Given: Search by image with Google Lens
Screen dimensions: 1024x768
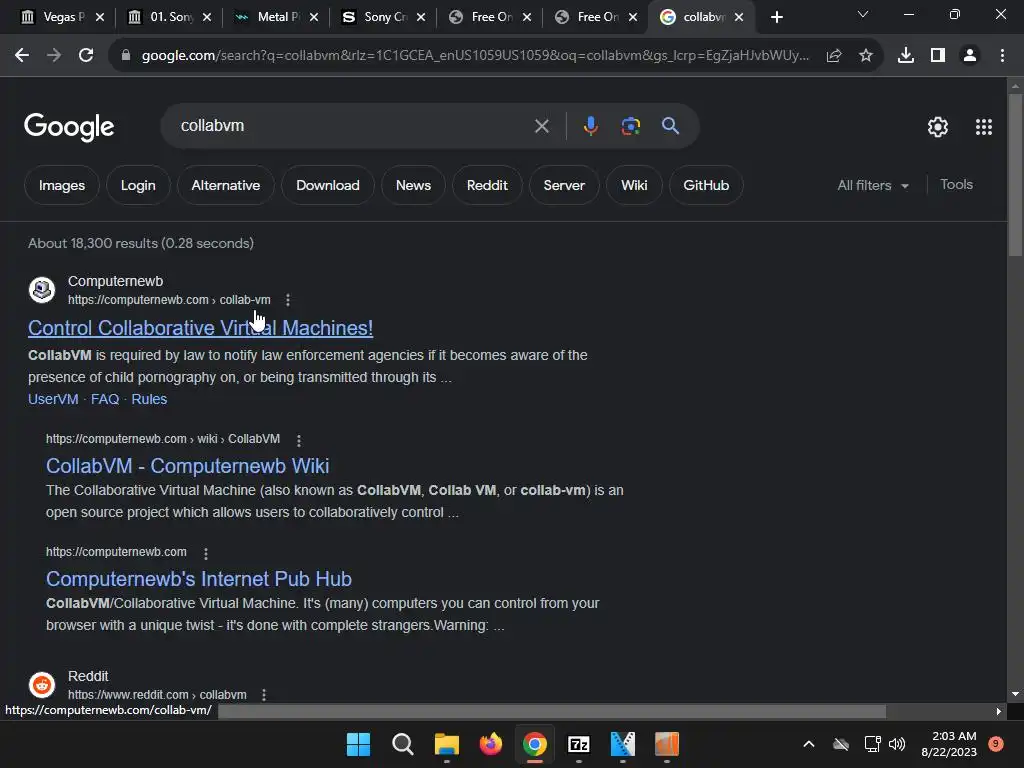Looking at the screenshot, I should [x=631, y=126].
